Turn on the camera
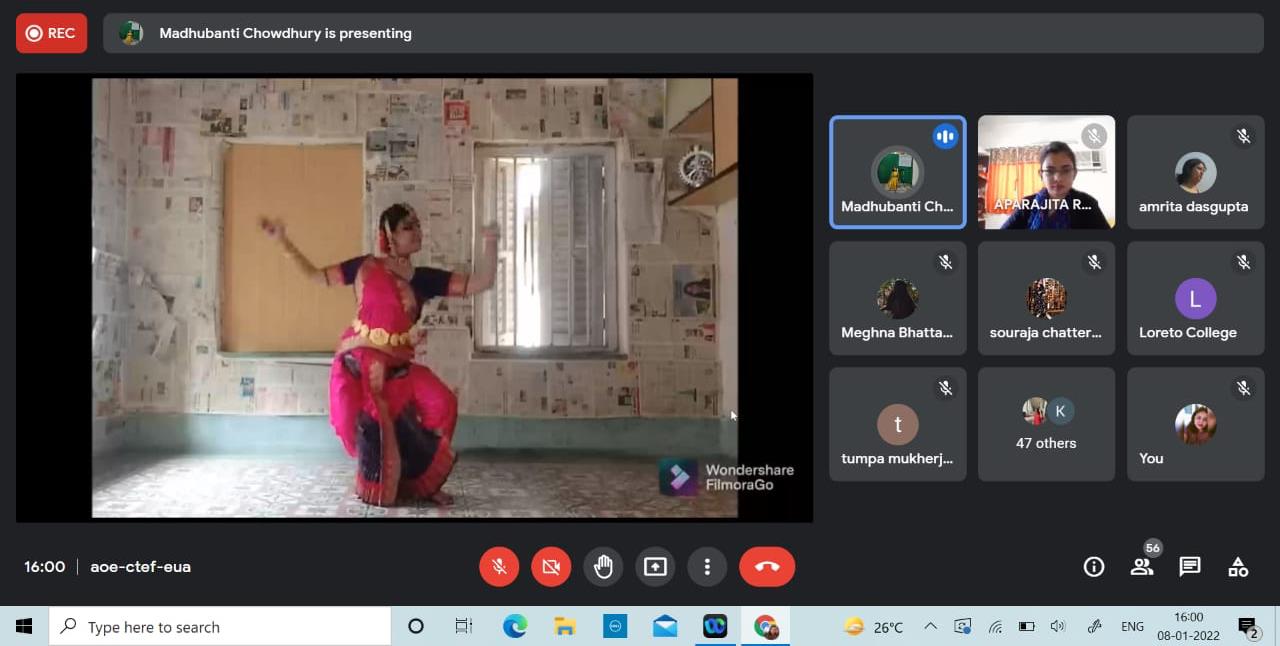 551,567
